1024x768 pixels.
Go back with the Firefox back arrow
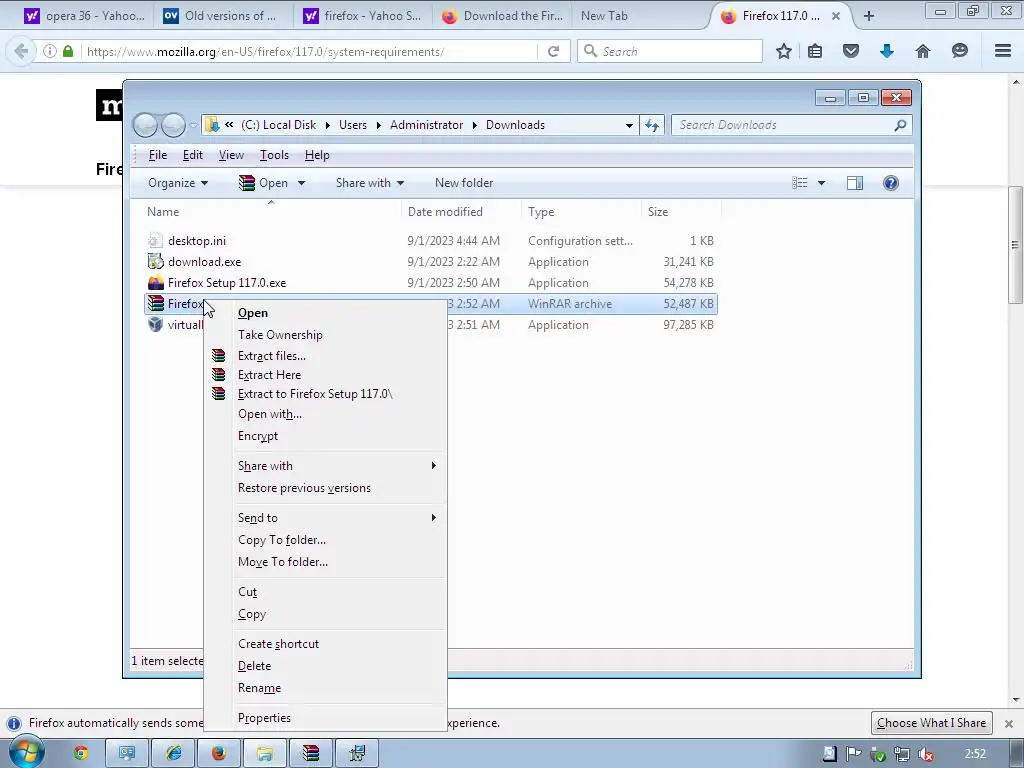pyautogui.click(x=21, y=51)
